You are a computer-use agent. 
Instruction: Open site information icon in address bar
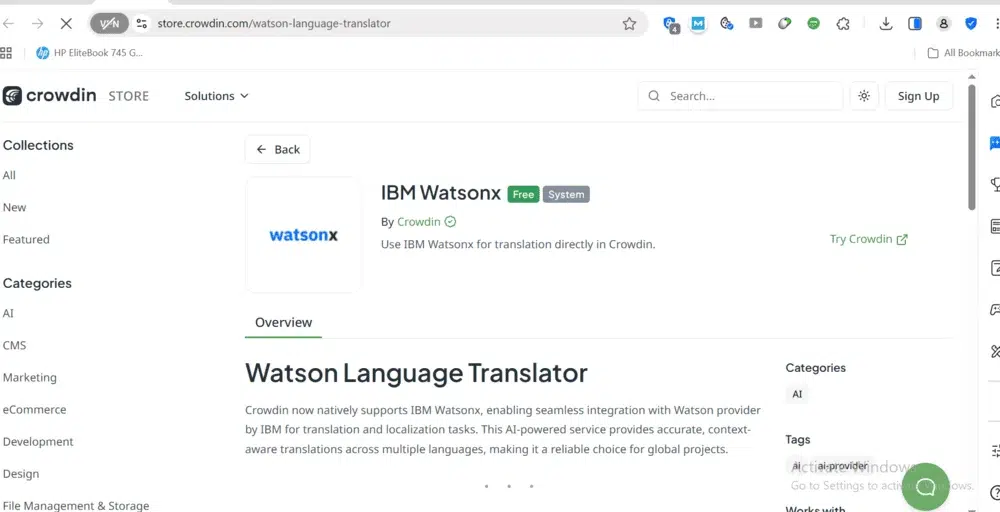[x=142, y=24]
